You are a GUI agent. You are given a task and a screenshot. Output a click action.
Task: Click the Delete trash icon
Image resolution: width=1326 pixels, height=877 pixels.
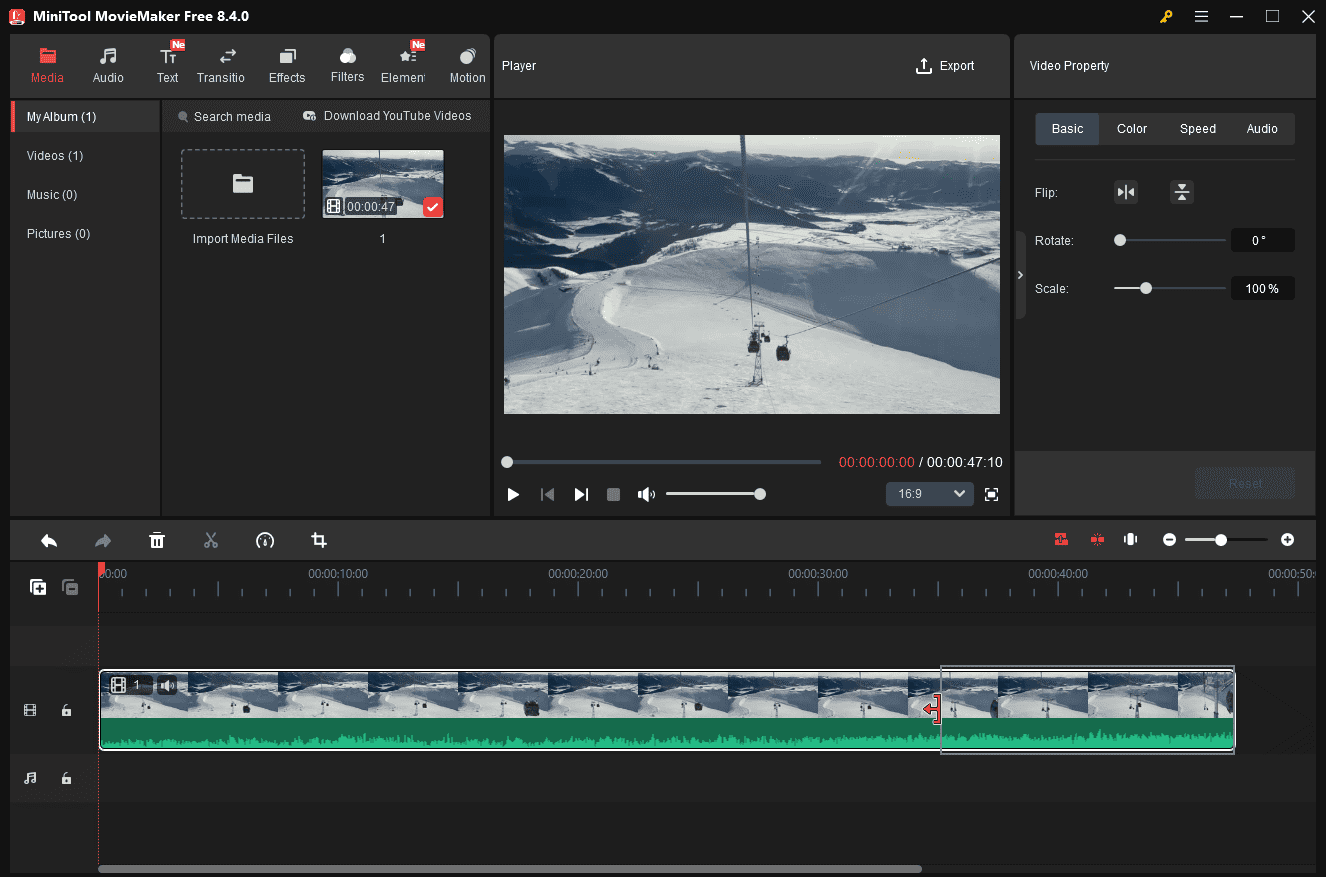click(157, 540)
